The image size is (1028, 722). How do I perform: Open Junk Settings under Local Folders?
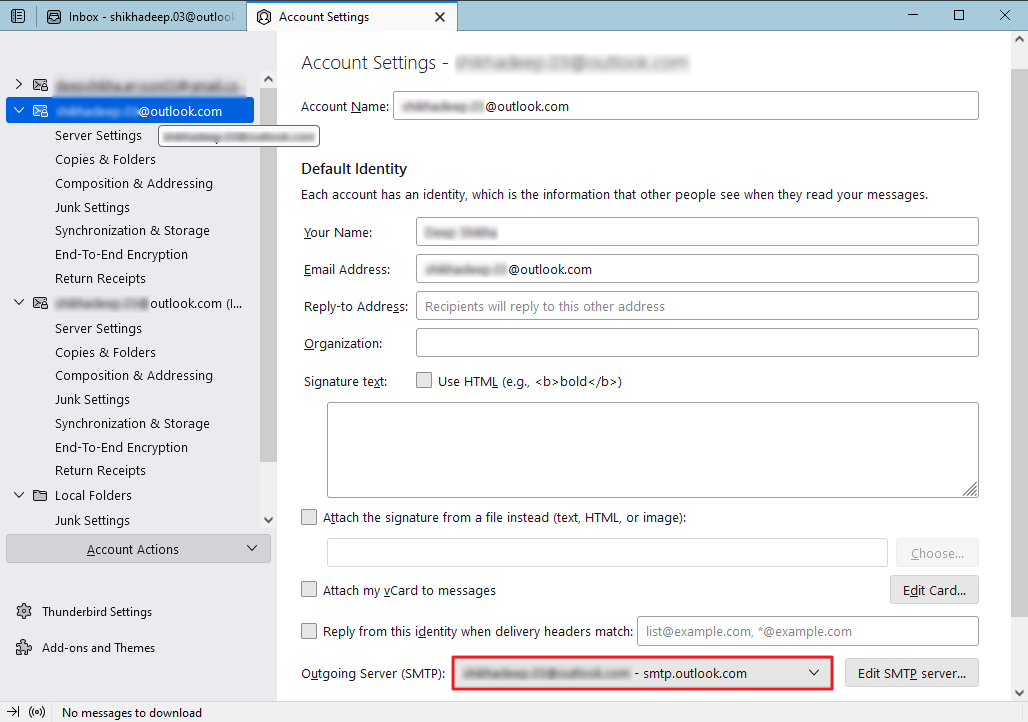[92, 520]
